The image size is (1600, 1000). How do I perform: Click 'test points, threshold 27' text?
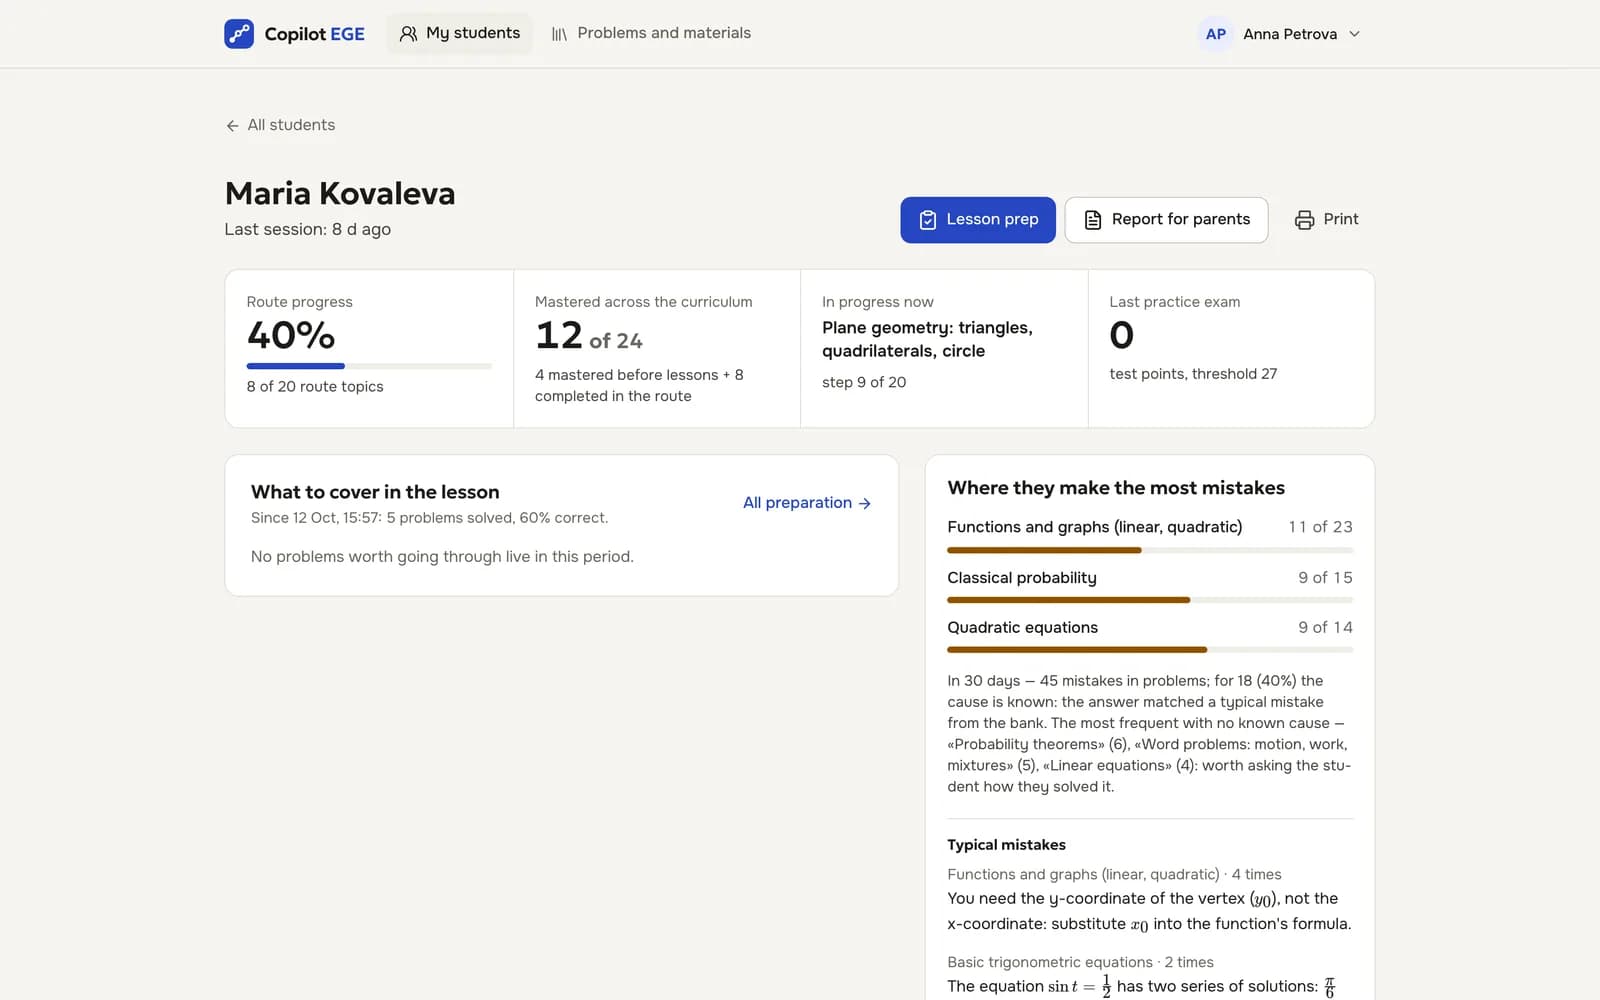pos(1193,374)
